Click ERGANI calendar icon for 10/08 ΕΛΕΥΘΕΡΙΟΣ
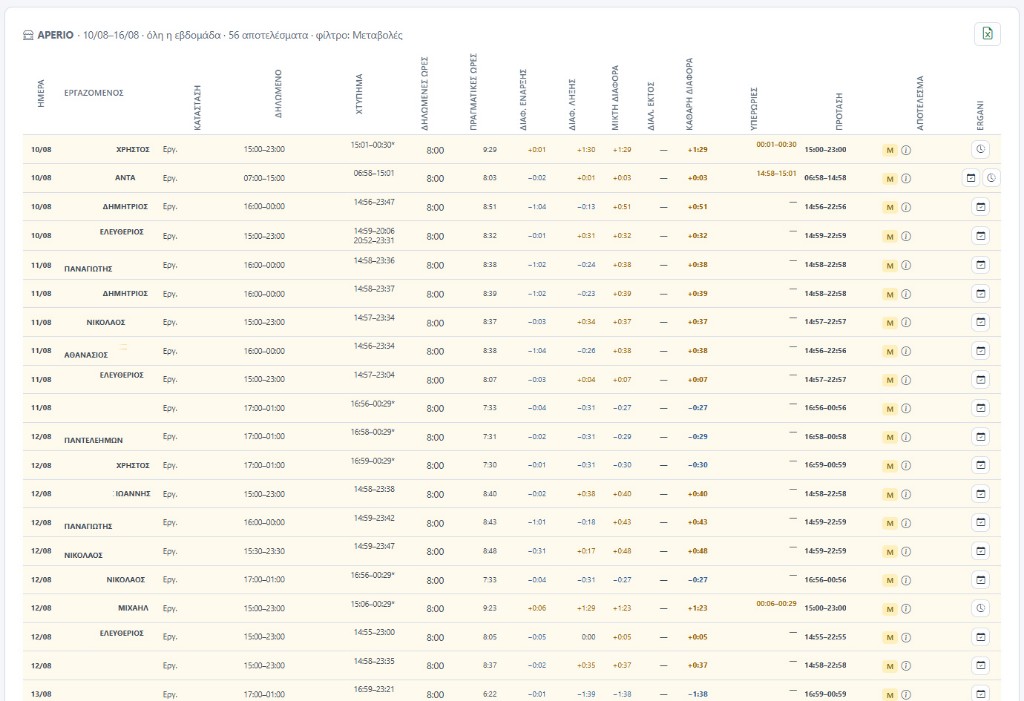The width and height of the screenshot is (1024, 701). 980,236
